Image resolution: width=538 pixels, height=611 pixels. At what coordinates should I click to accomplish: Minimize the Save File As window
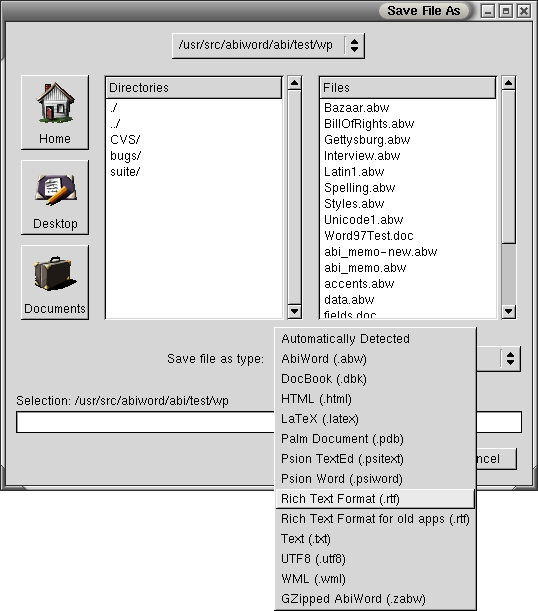[488, 11]
